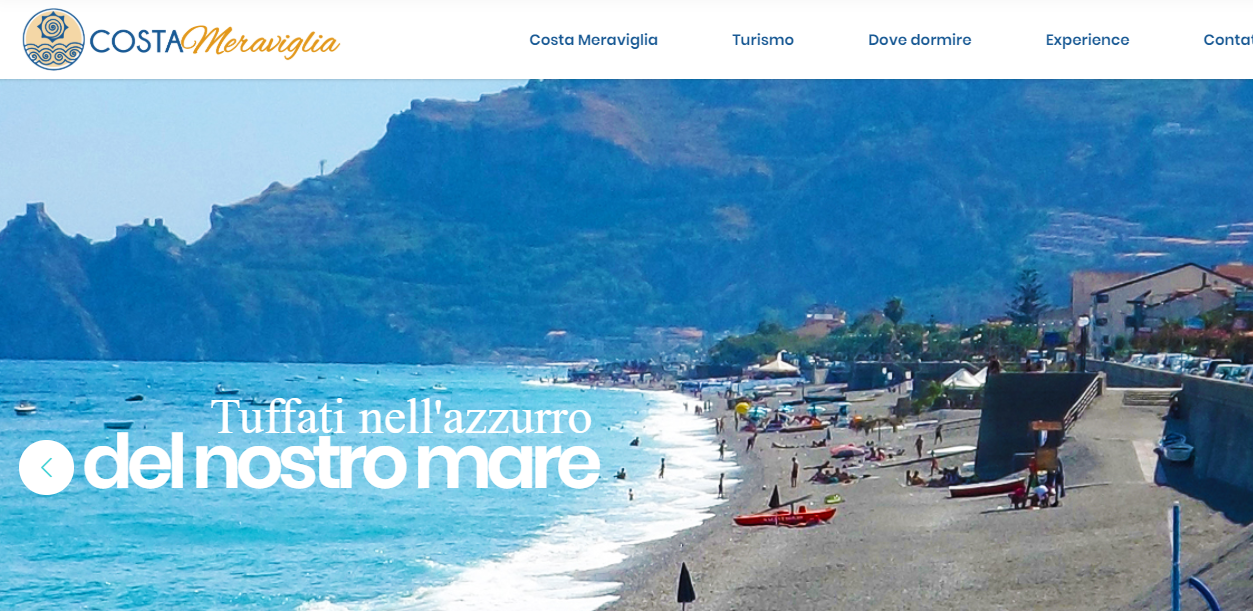Click the turquoise sea area of the slide
This screenshot has height=611, width=1253.
coord(300,540)
